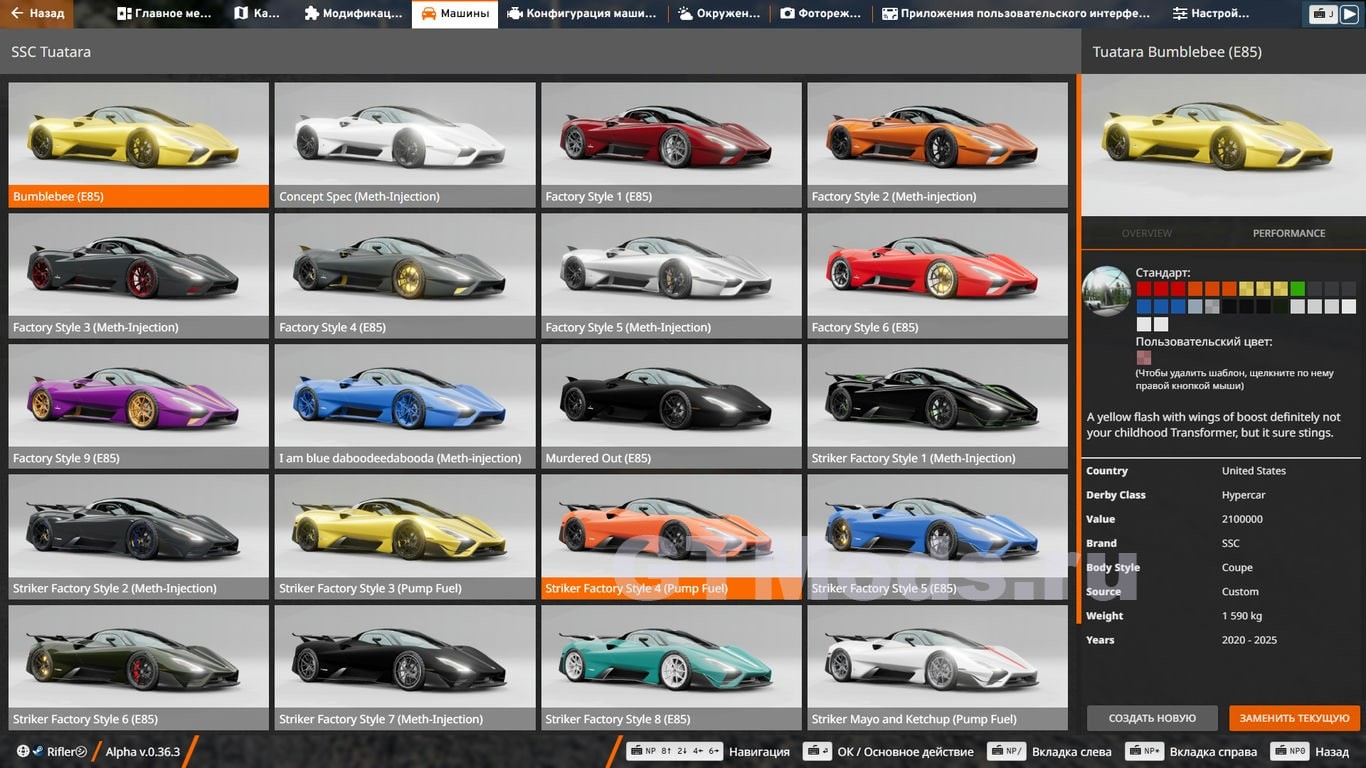The image size is (1366, 768).
Task: Pick the light steel-blue standard swatch
Action: tap(1195, 307)
